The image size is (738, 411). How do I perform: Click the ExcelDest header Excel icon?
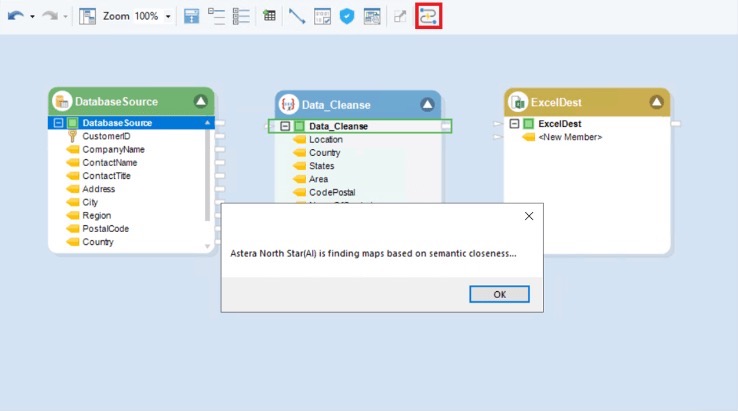(x=518, y=102)
